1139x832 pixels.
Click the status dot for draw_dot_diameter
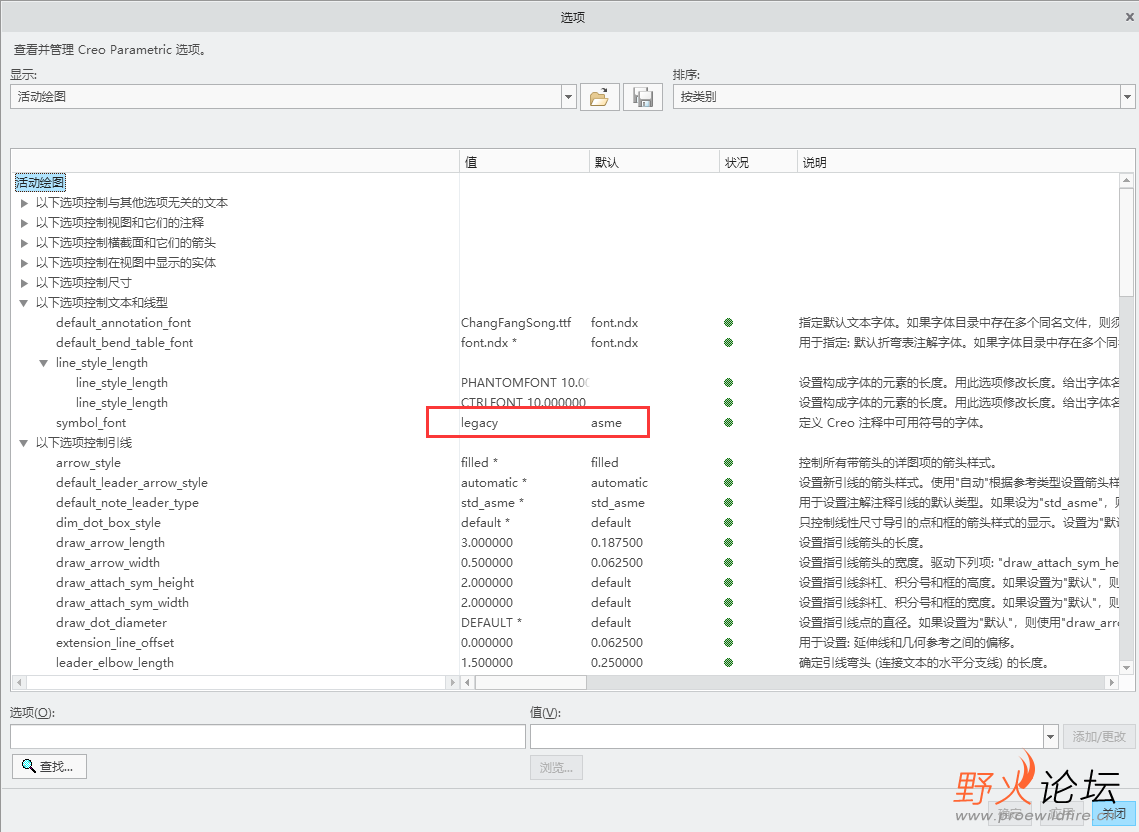pyautogui.click(x=729, y=623)
